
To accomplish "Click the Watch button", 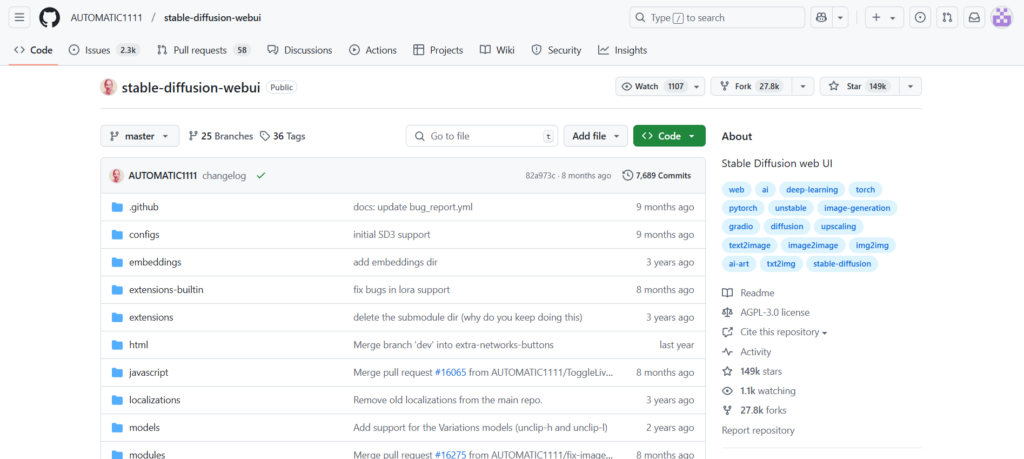I will (x=652, y=86).
